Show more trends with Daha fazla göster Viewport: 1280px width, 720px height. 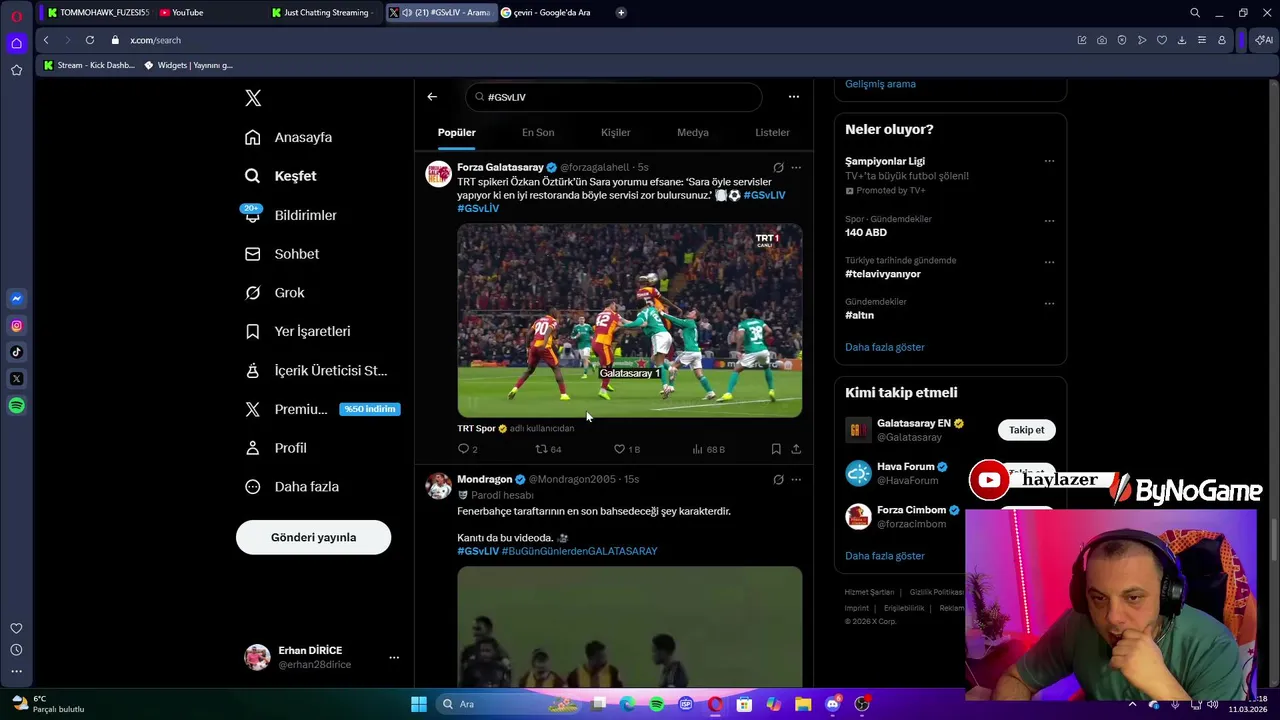[885, 347]
